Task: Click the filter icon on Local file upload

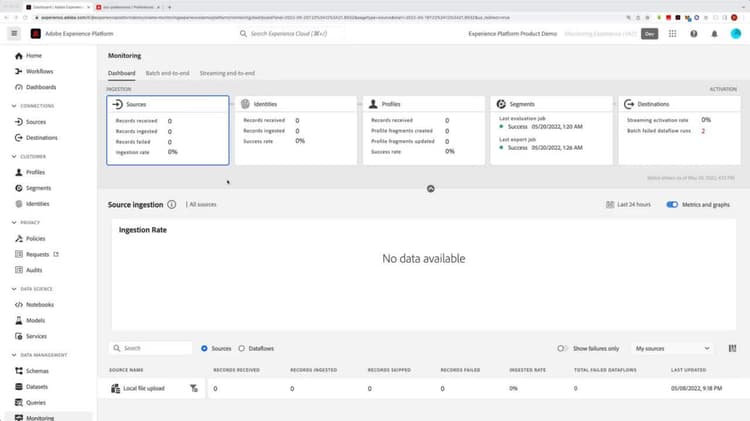Action: coord(194,388)
